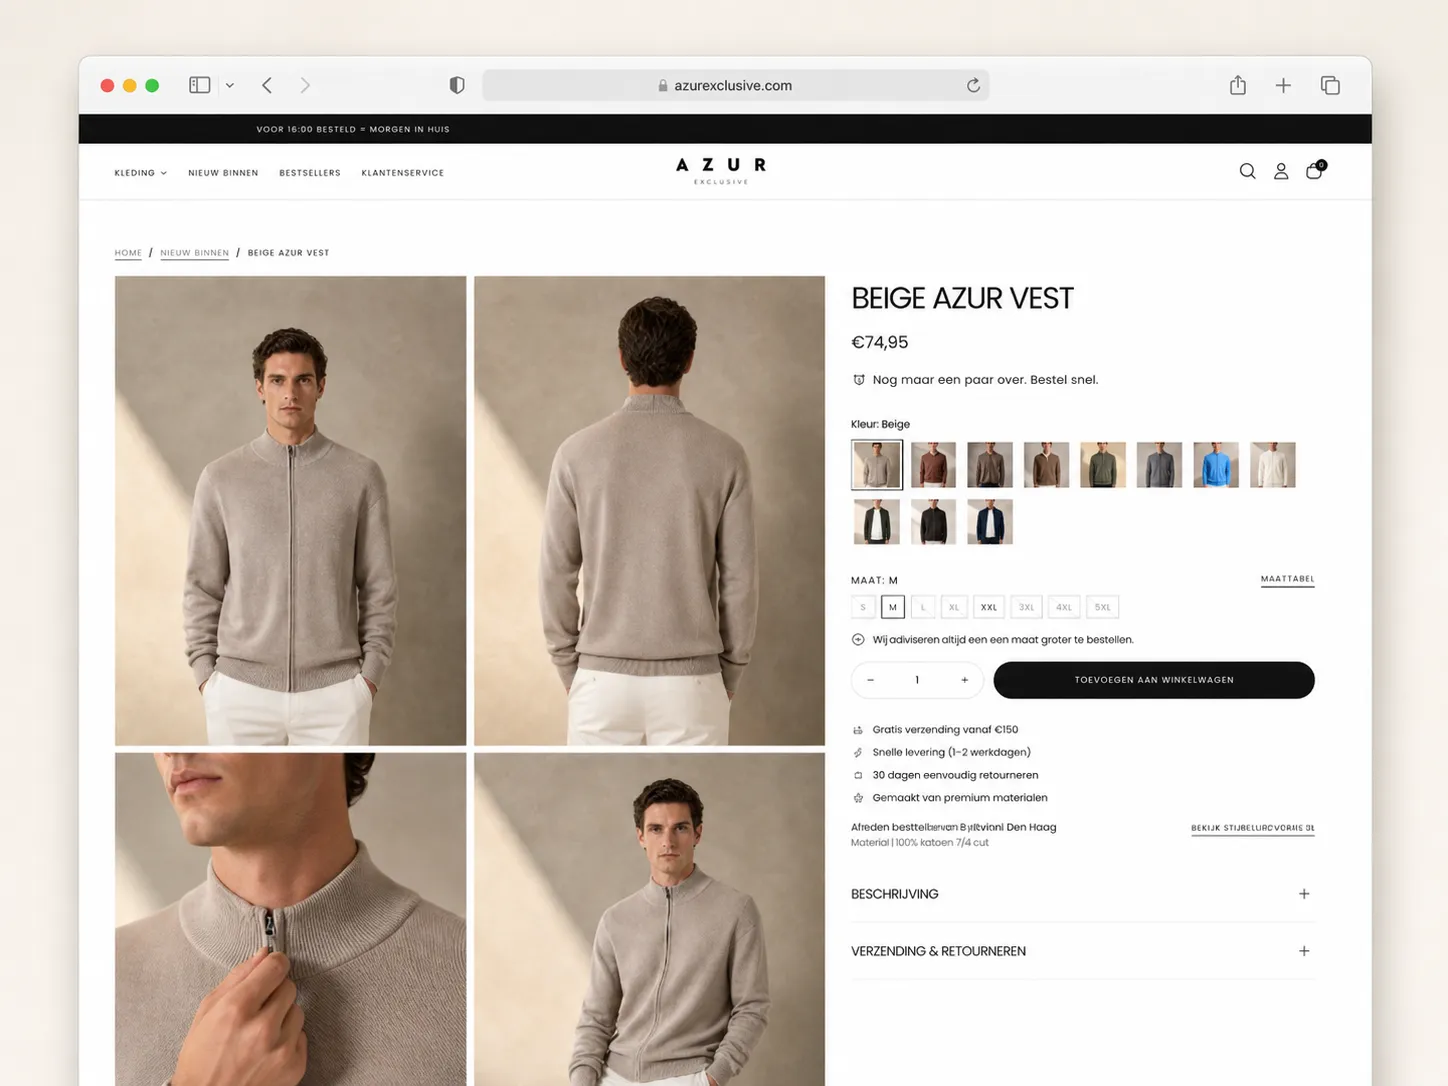
Task: Select size XL
Action: tap(954, 607)
